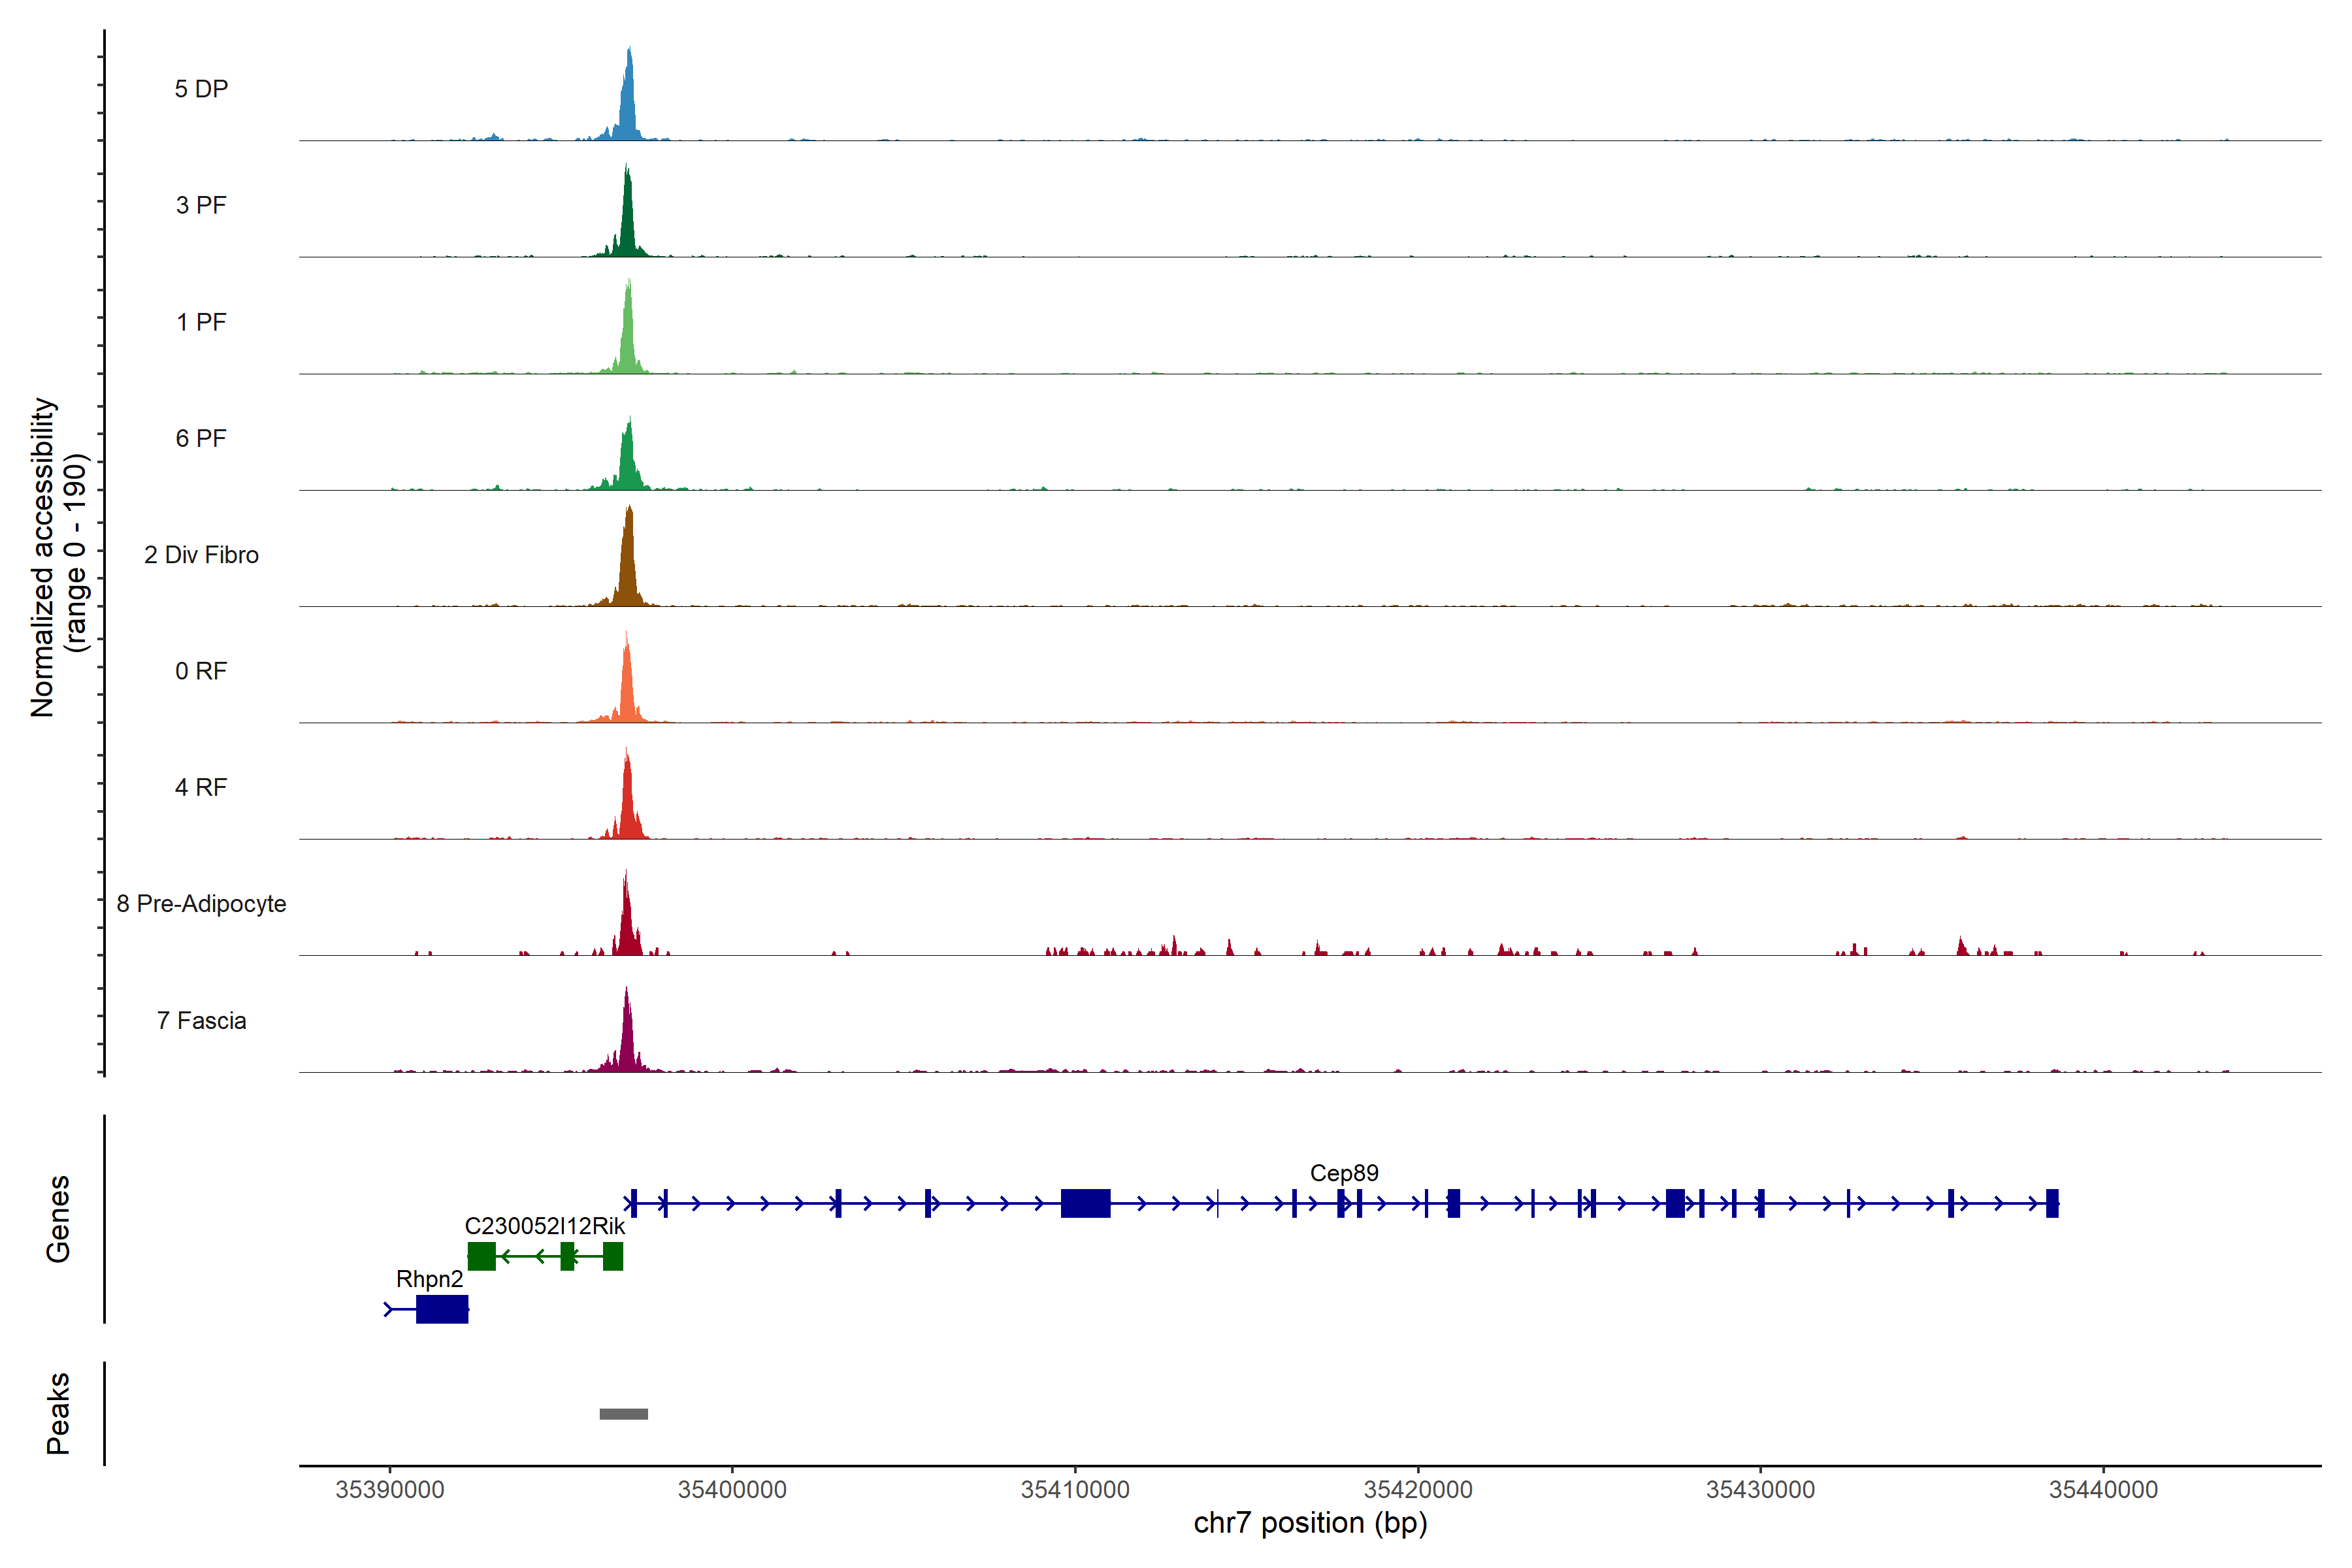Click the 7 Fascia track label

[x=201, y=1020]
